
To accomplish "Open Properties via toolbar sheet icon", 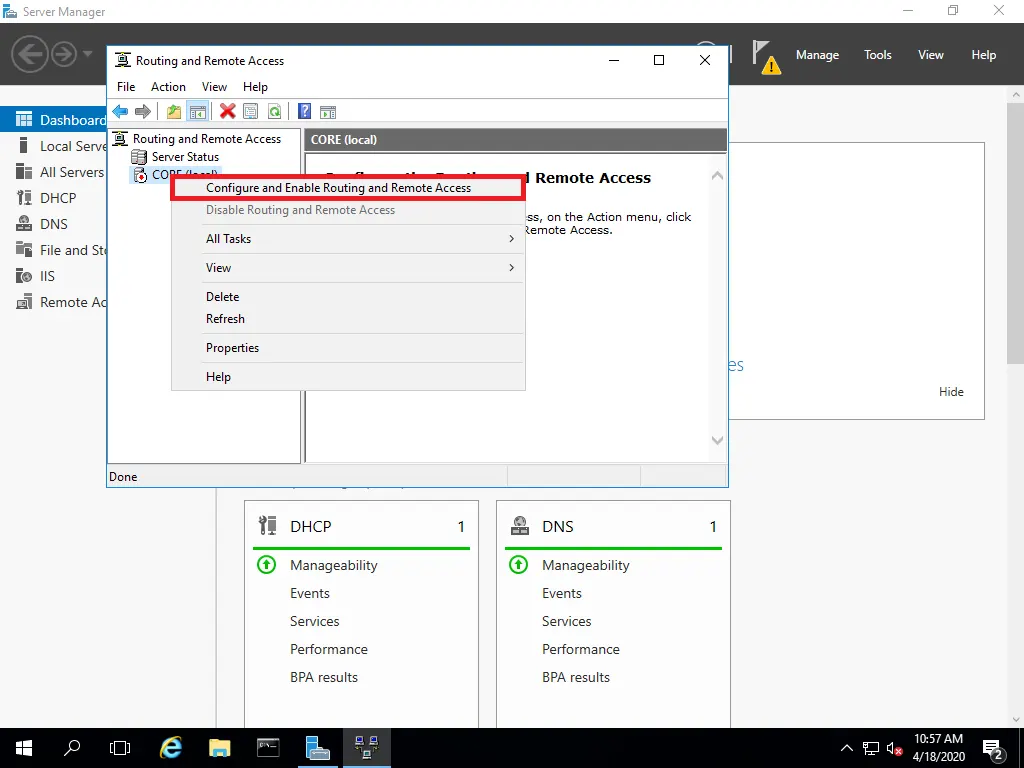I will (x=251, y=112).
